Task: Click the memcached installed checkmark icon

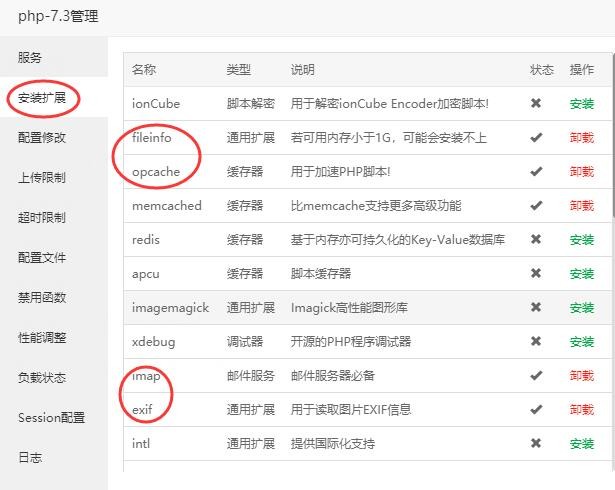Action: click(x=536, y=206)
